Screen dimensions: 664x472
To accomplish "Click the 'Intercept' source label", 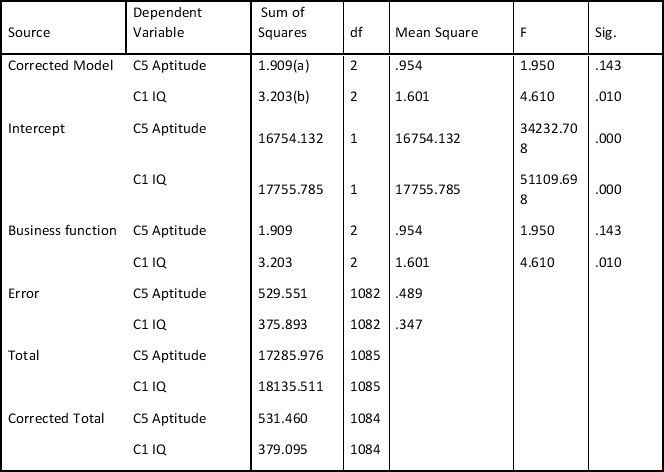I will pyautogui.click(x=36, y=128).
